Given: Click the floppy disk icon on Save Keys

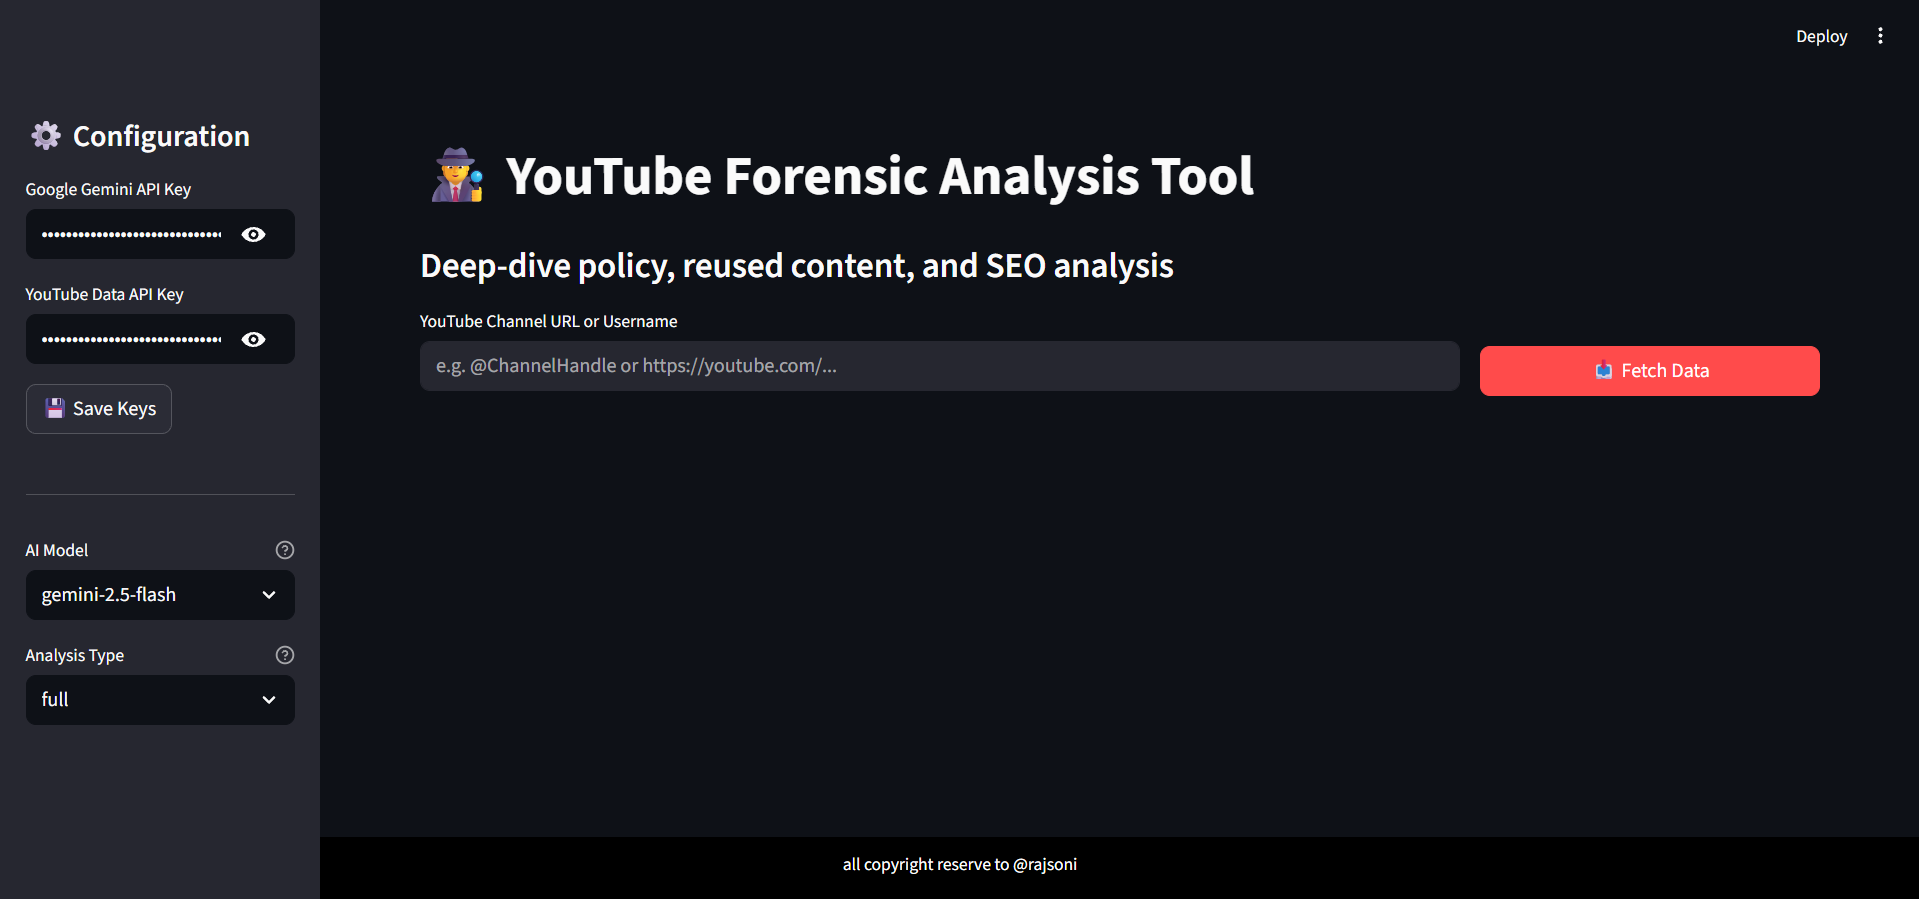Looking at the screenshot, I should point(55,408).
